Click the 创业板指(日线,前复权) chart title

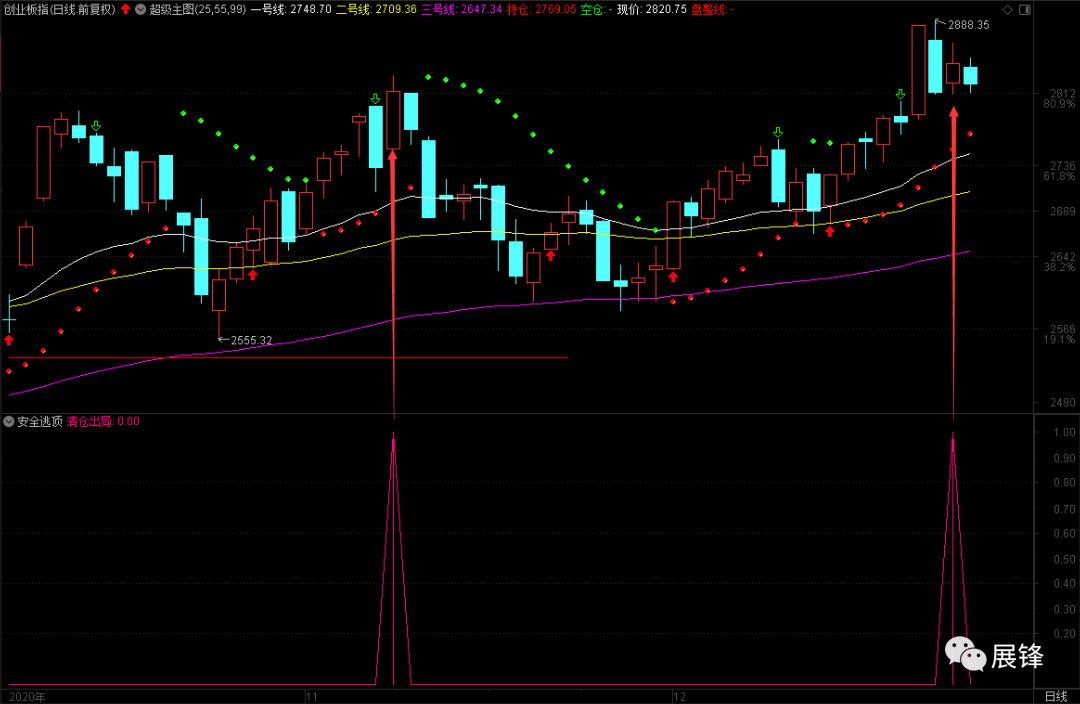pyautogui.click(x=60, y=10)
